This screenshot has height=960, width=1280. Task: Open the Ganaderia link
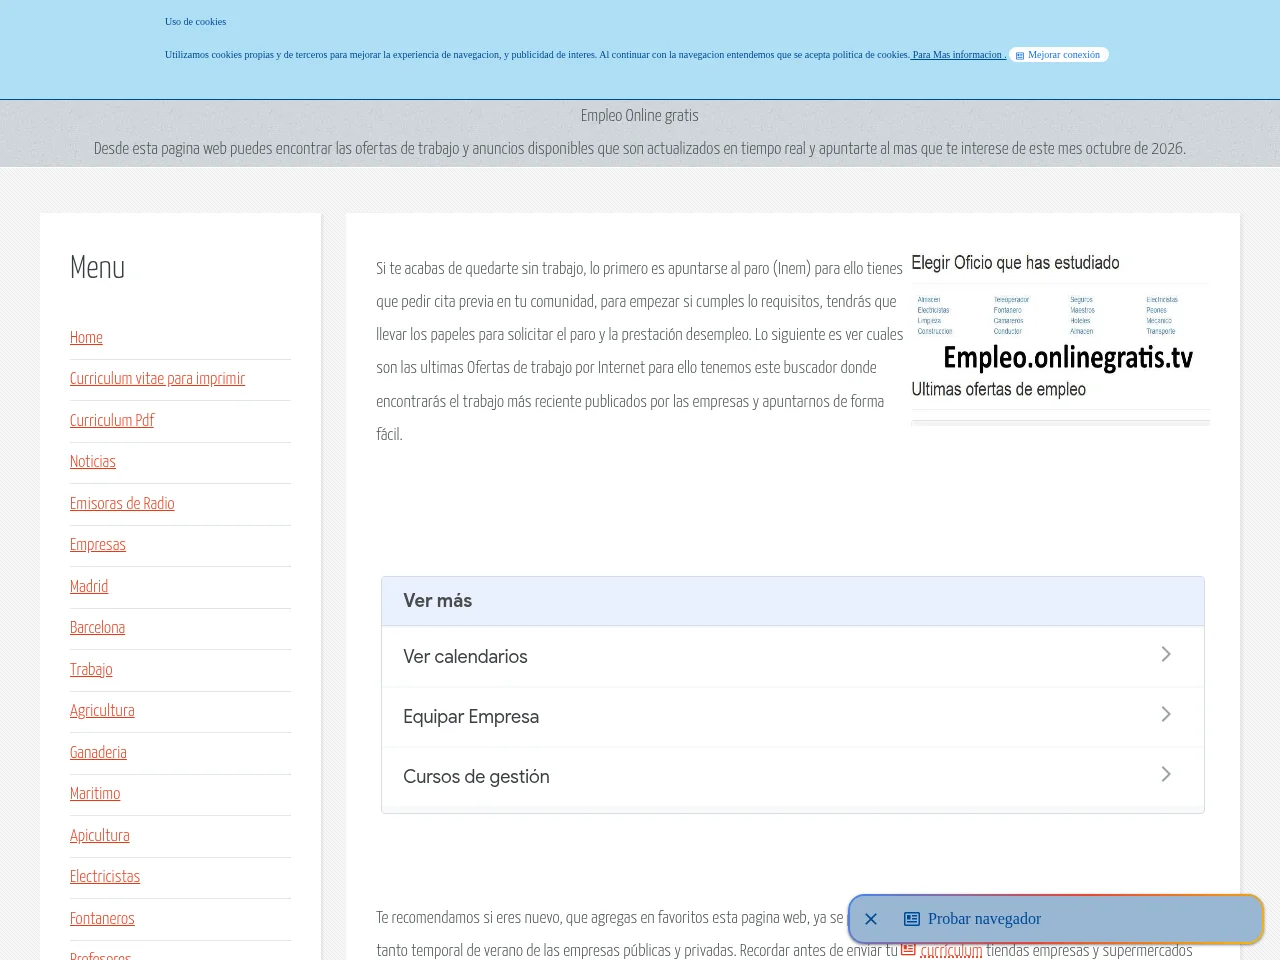pos(98,753)
